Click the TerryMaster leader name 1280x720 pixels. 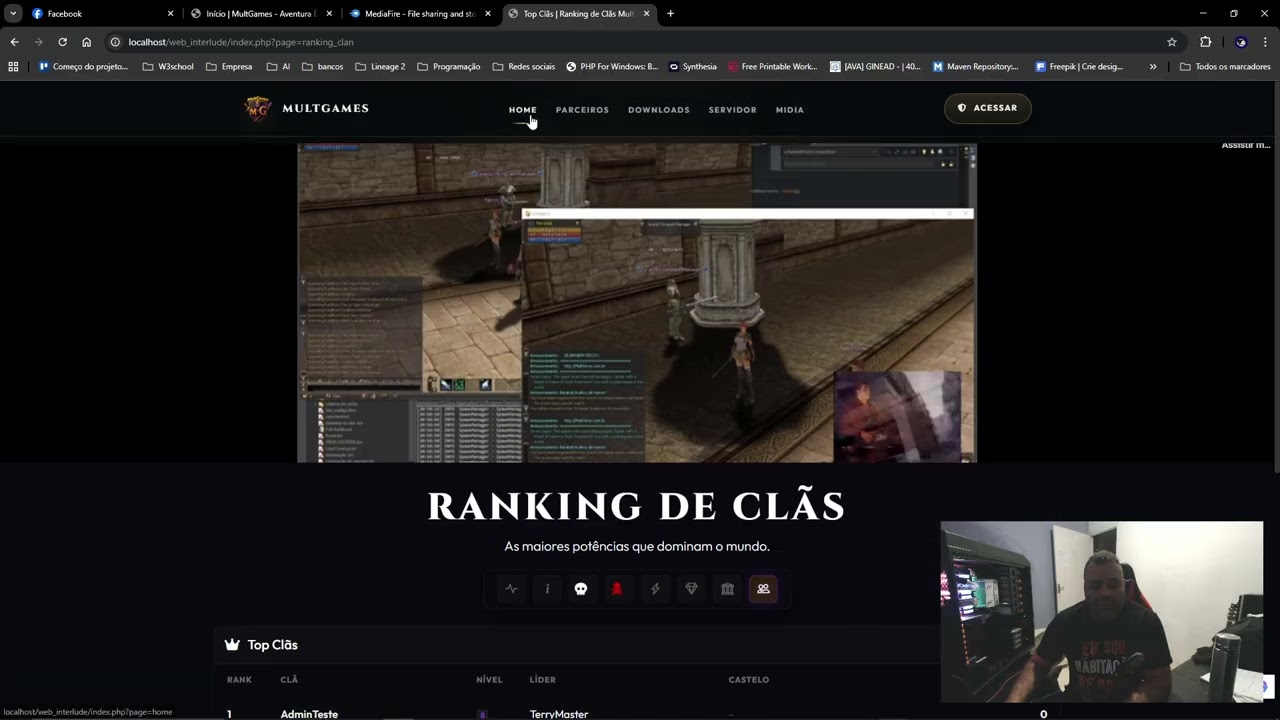(559, 714)
